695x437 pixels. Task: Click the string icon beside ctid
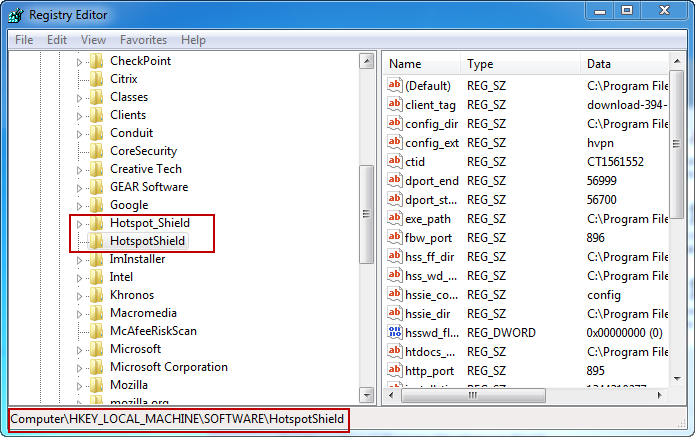coord(394,161)
